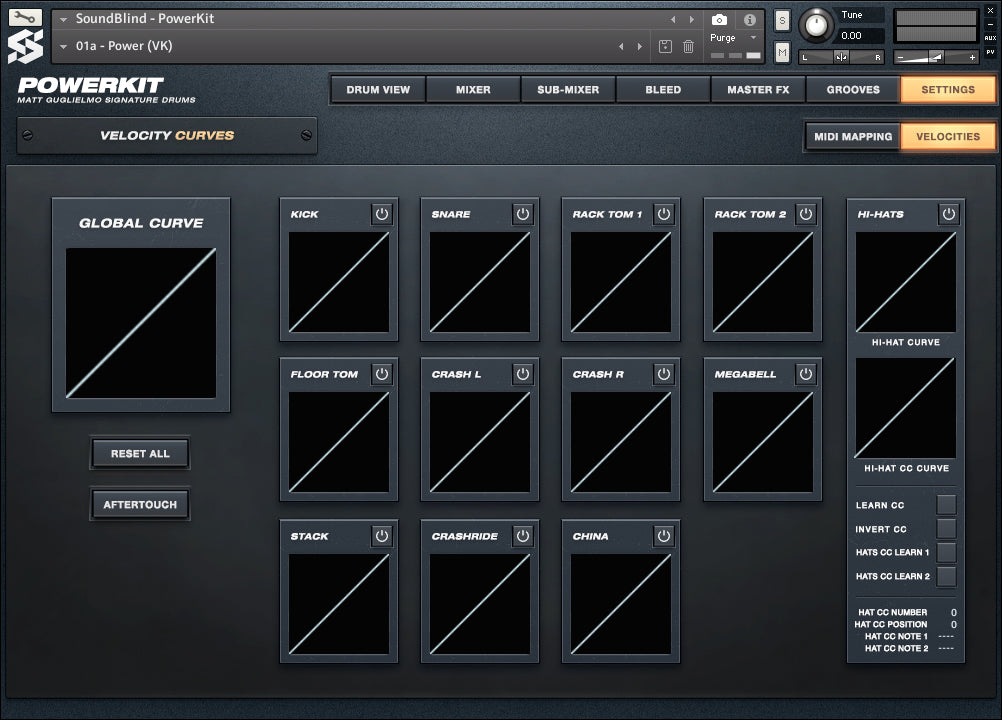Increase volume with the plus button

point(973,57)
